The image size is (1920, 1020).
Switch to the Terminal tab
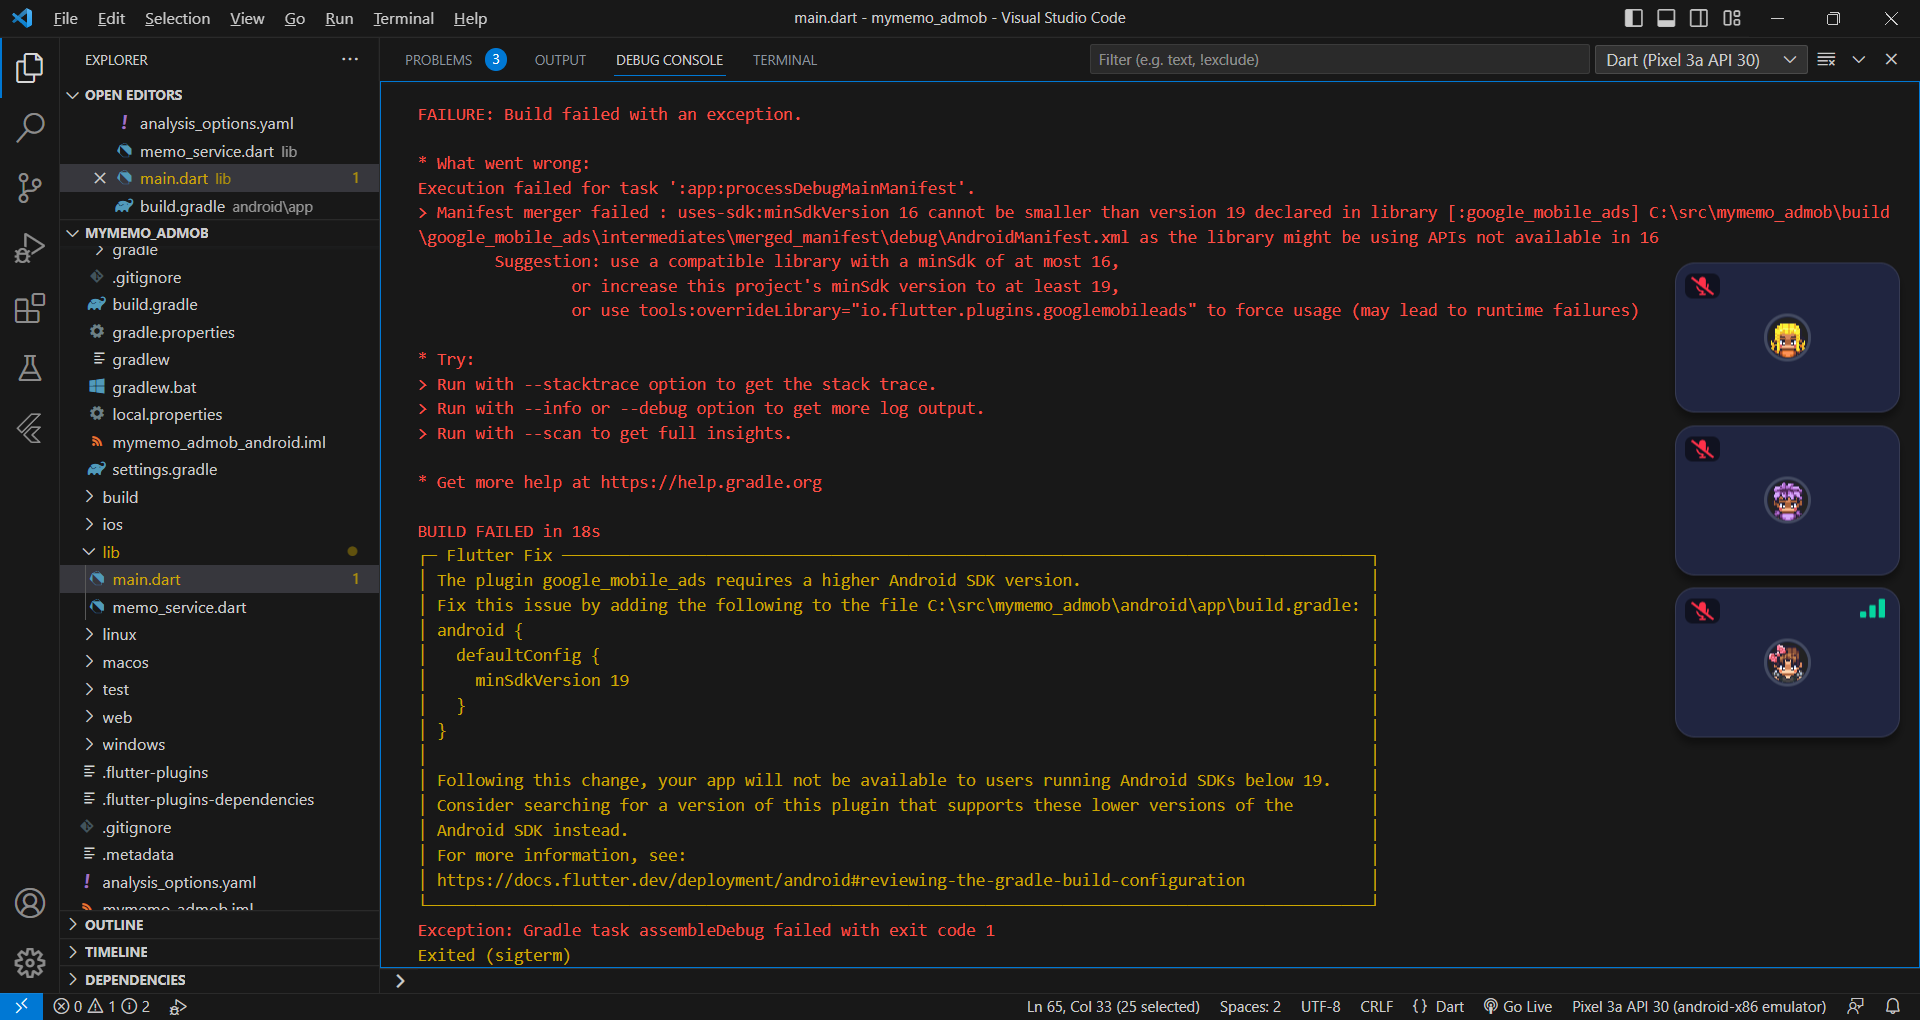tap(785, 60)
